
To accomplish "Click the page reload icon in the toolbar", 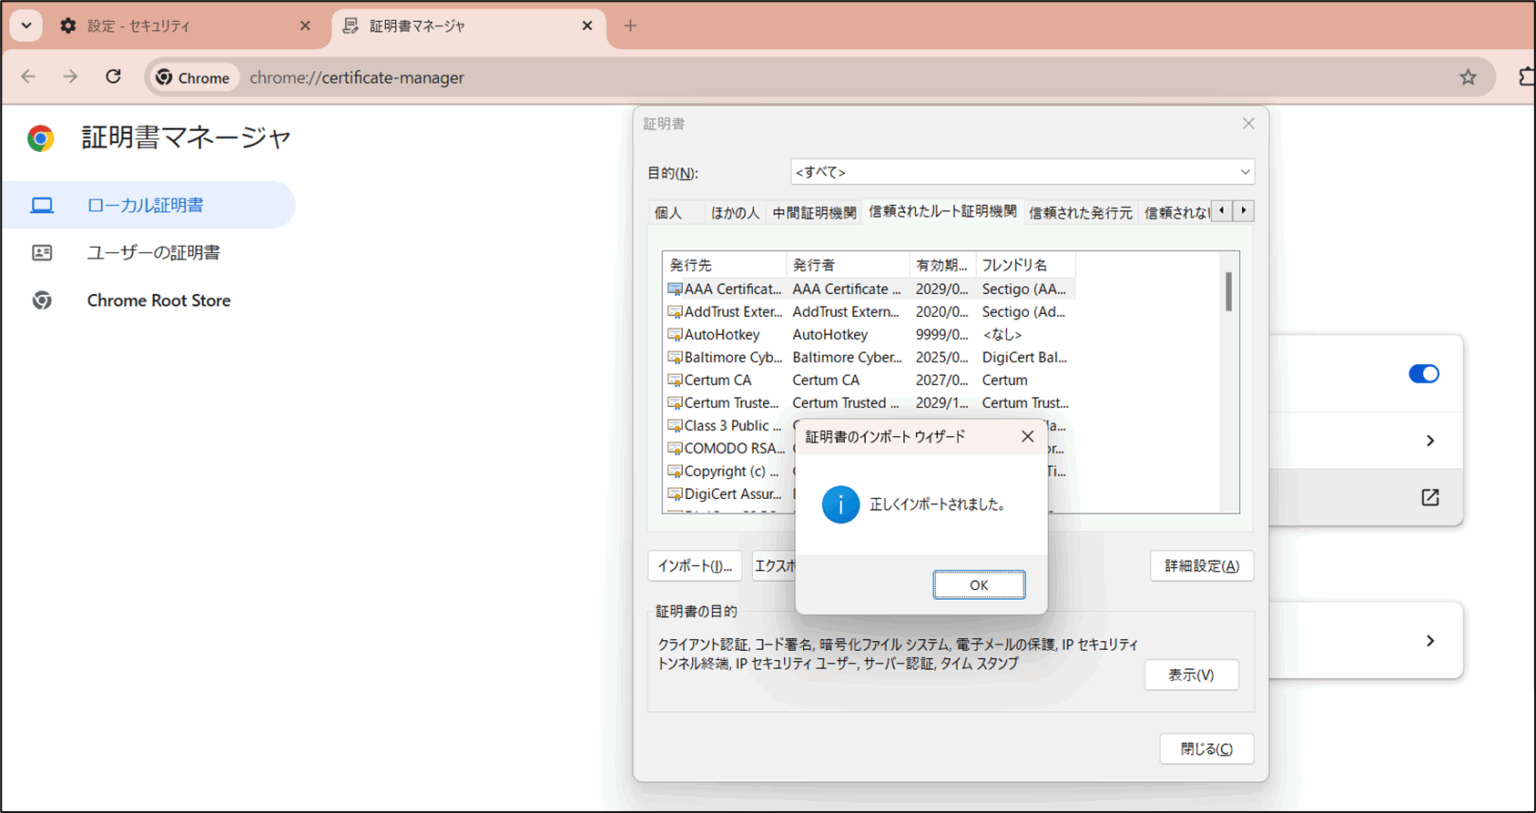I will click(x=113, y=76).
